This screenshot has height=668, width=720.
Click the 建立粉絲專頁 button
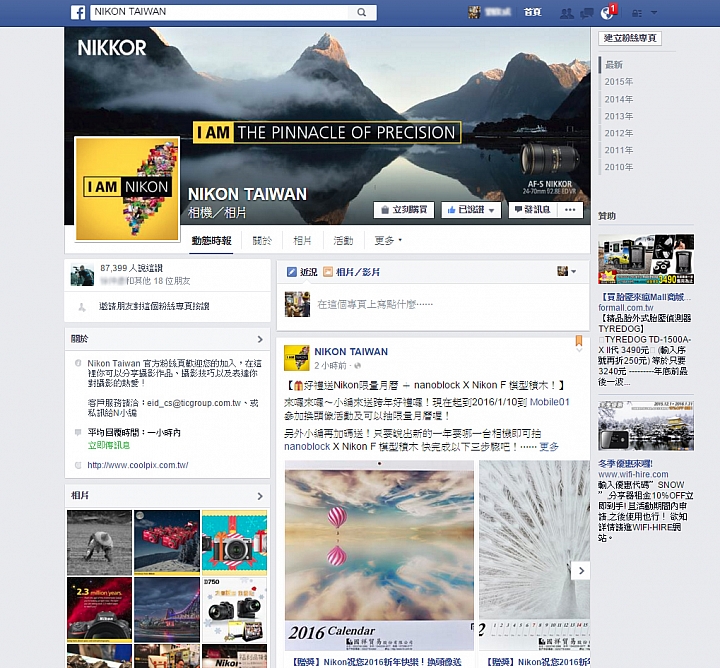(x=630, y=38)
